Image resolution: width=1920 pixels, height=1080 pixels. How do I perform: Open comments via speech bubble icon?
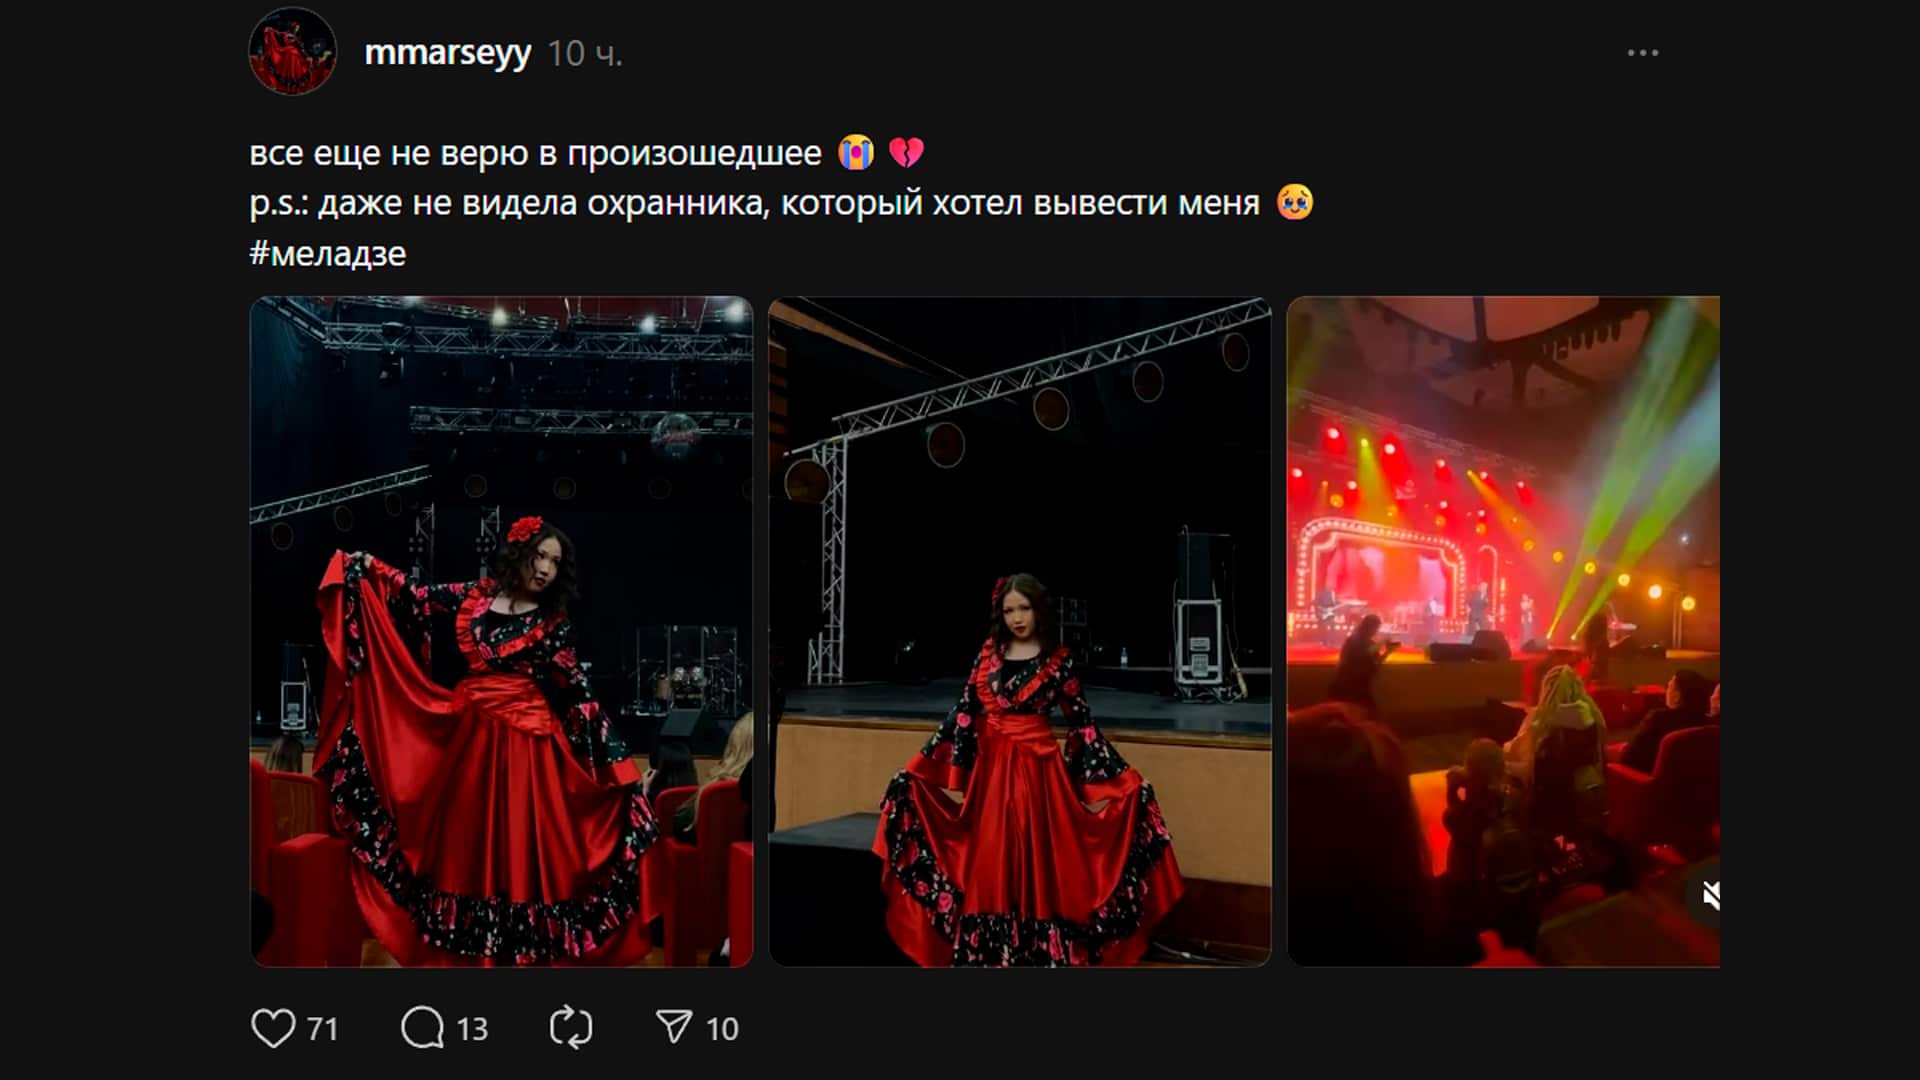point(422,1028)
